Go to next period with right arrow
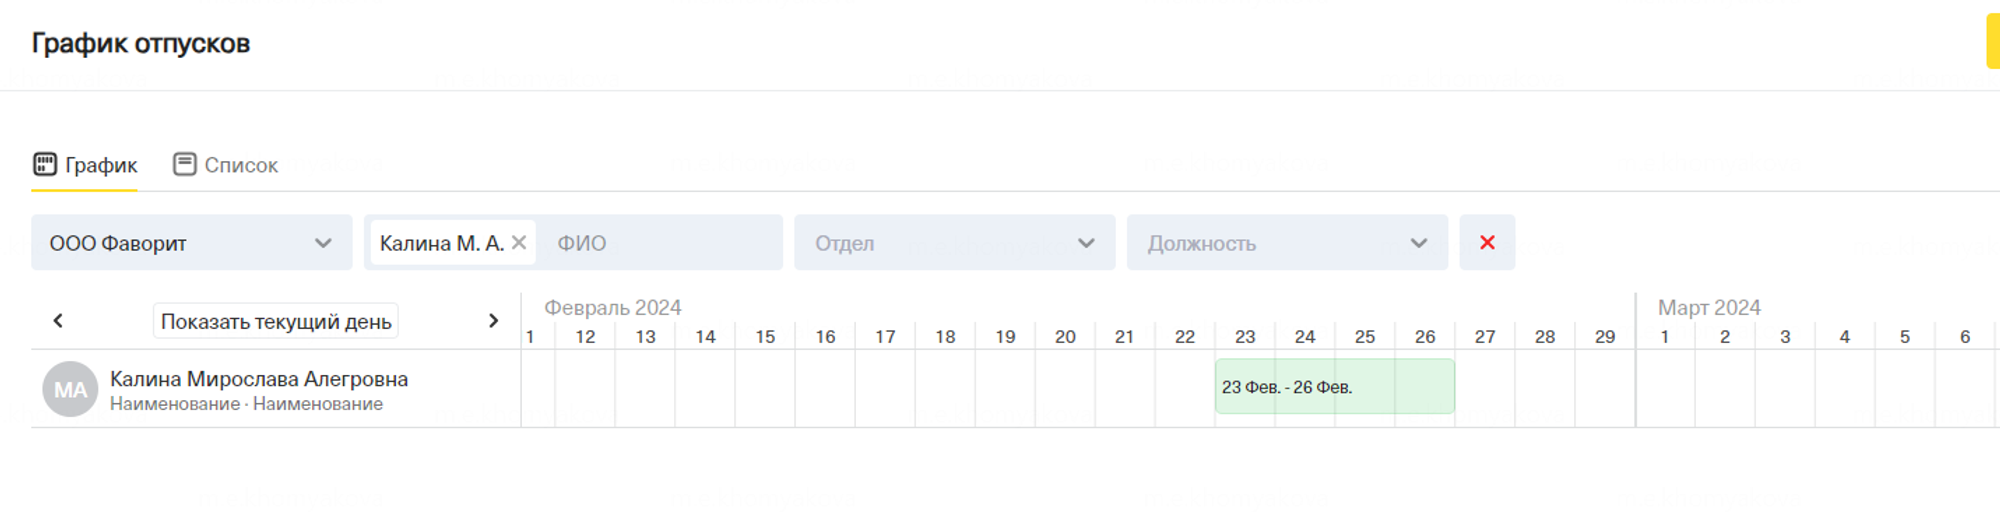2000x514 pixels. click(493, 321)
